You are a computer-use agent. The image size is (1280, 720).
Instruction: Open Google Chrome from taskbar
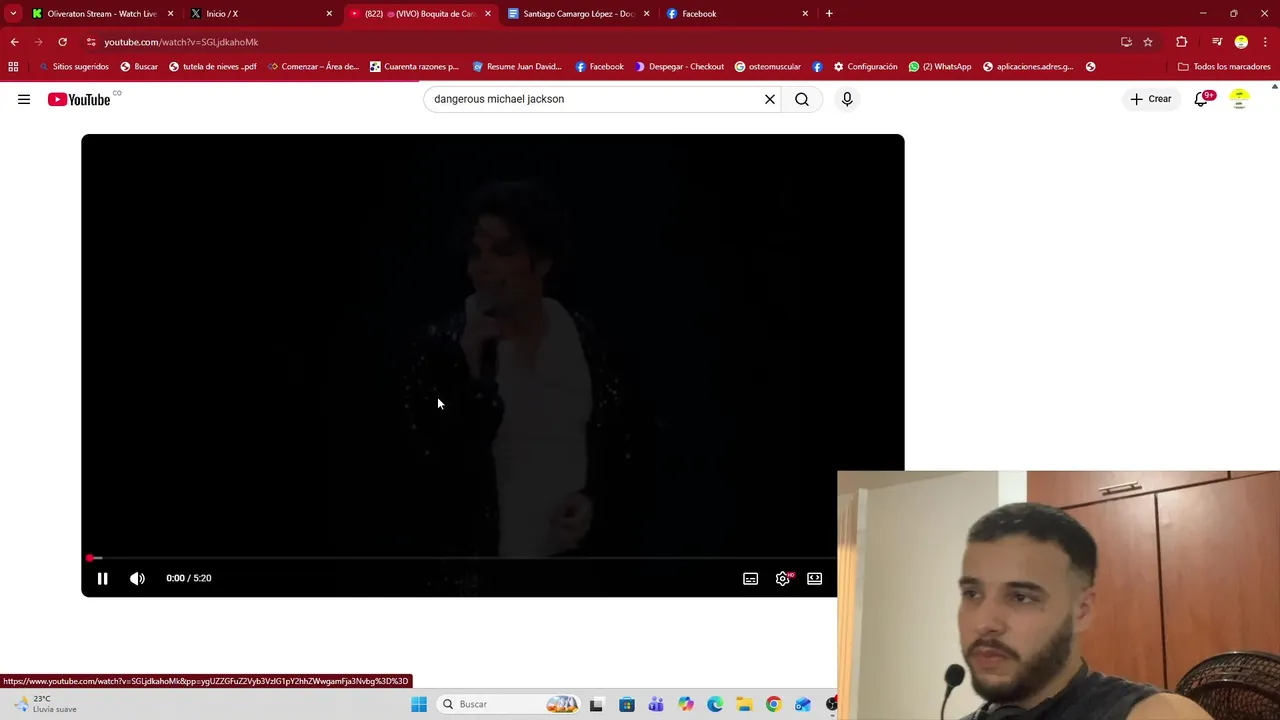click(774, 704)
